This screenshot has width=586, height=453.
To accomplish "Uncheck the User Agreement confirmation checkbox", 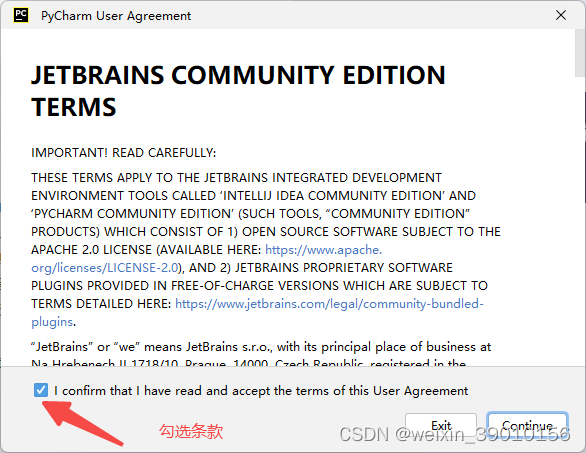I will pos(41,390).
